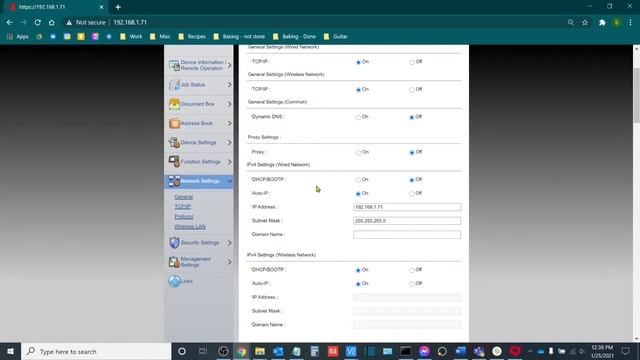The image size is (640, 360).
Task: Bookmark this page with the star
Action: tap(585, 22)
